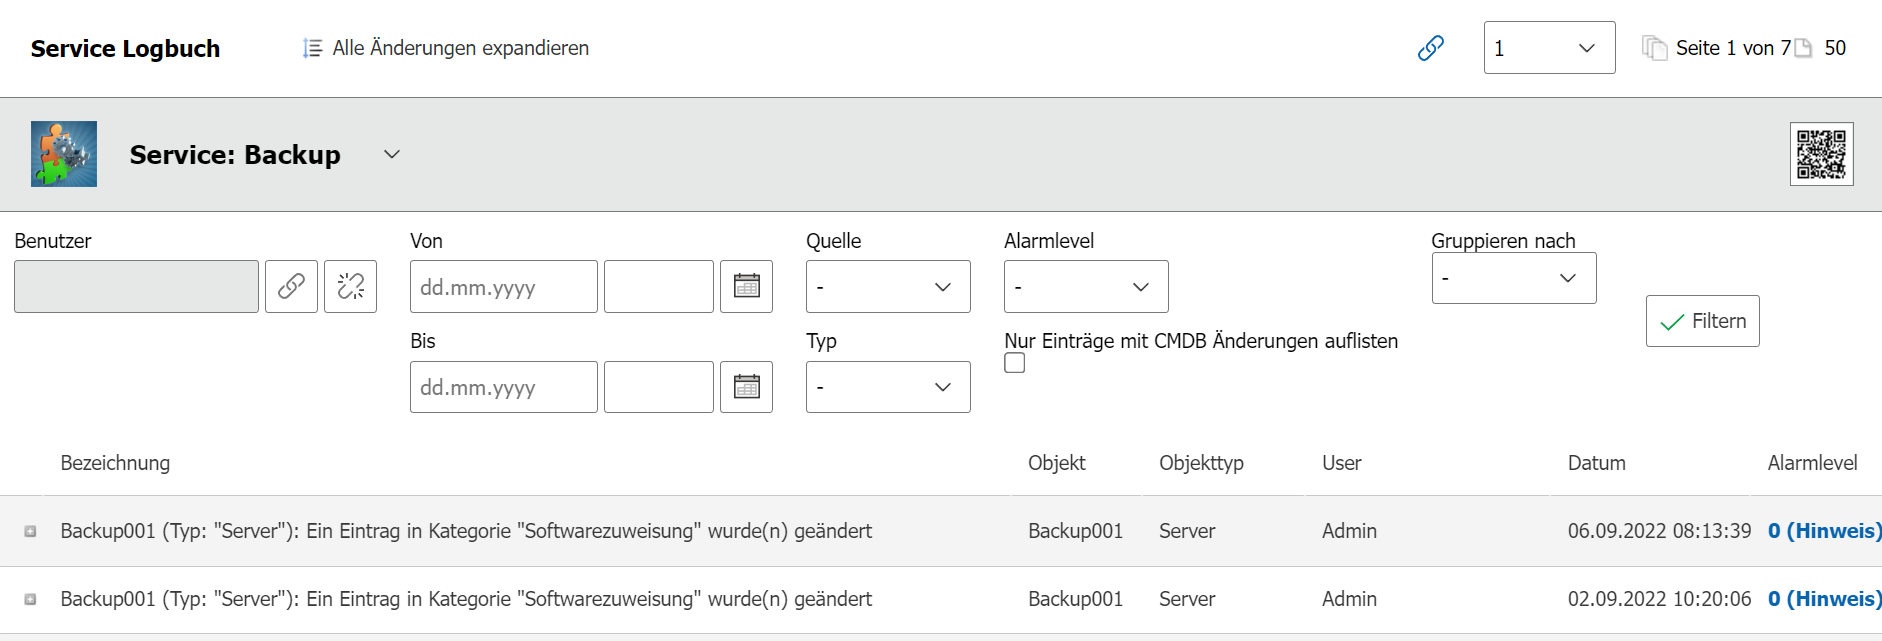1882x641 pixels.
Task: Click the Service Logbuch title
Action: point(125,48)
